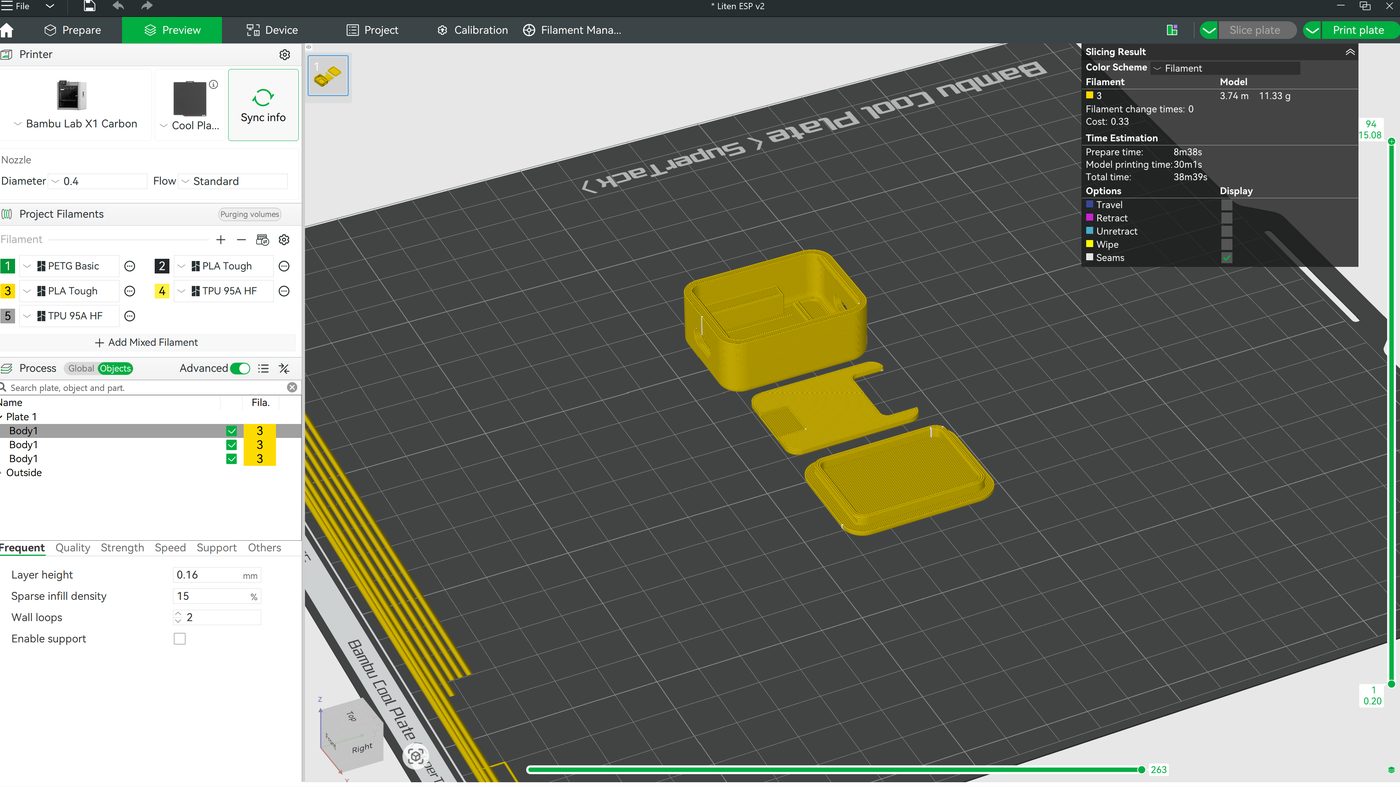1400x787 pixels.
Task: Open filament settings gear icon
Action: [284, 240]
